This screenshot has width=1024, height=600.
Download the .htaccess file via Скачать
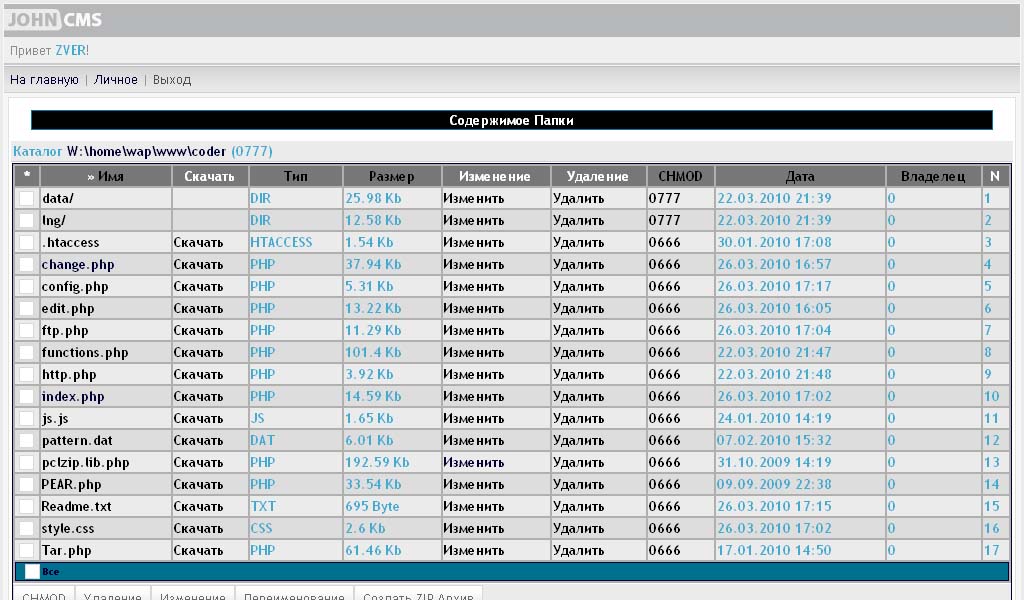(x=198, y=242)
